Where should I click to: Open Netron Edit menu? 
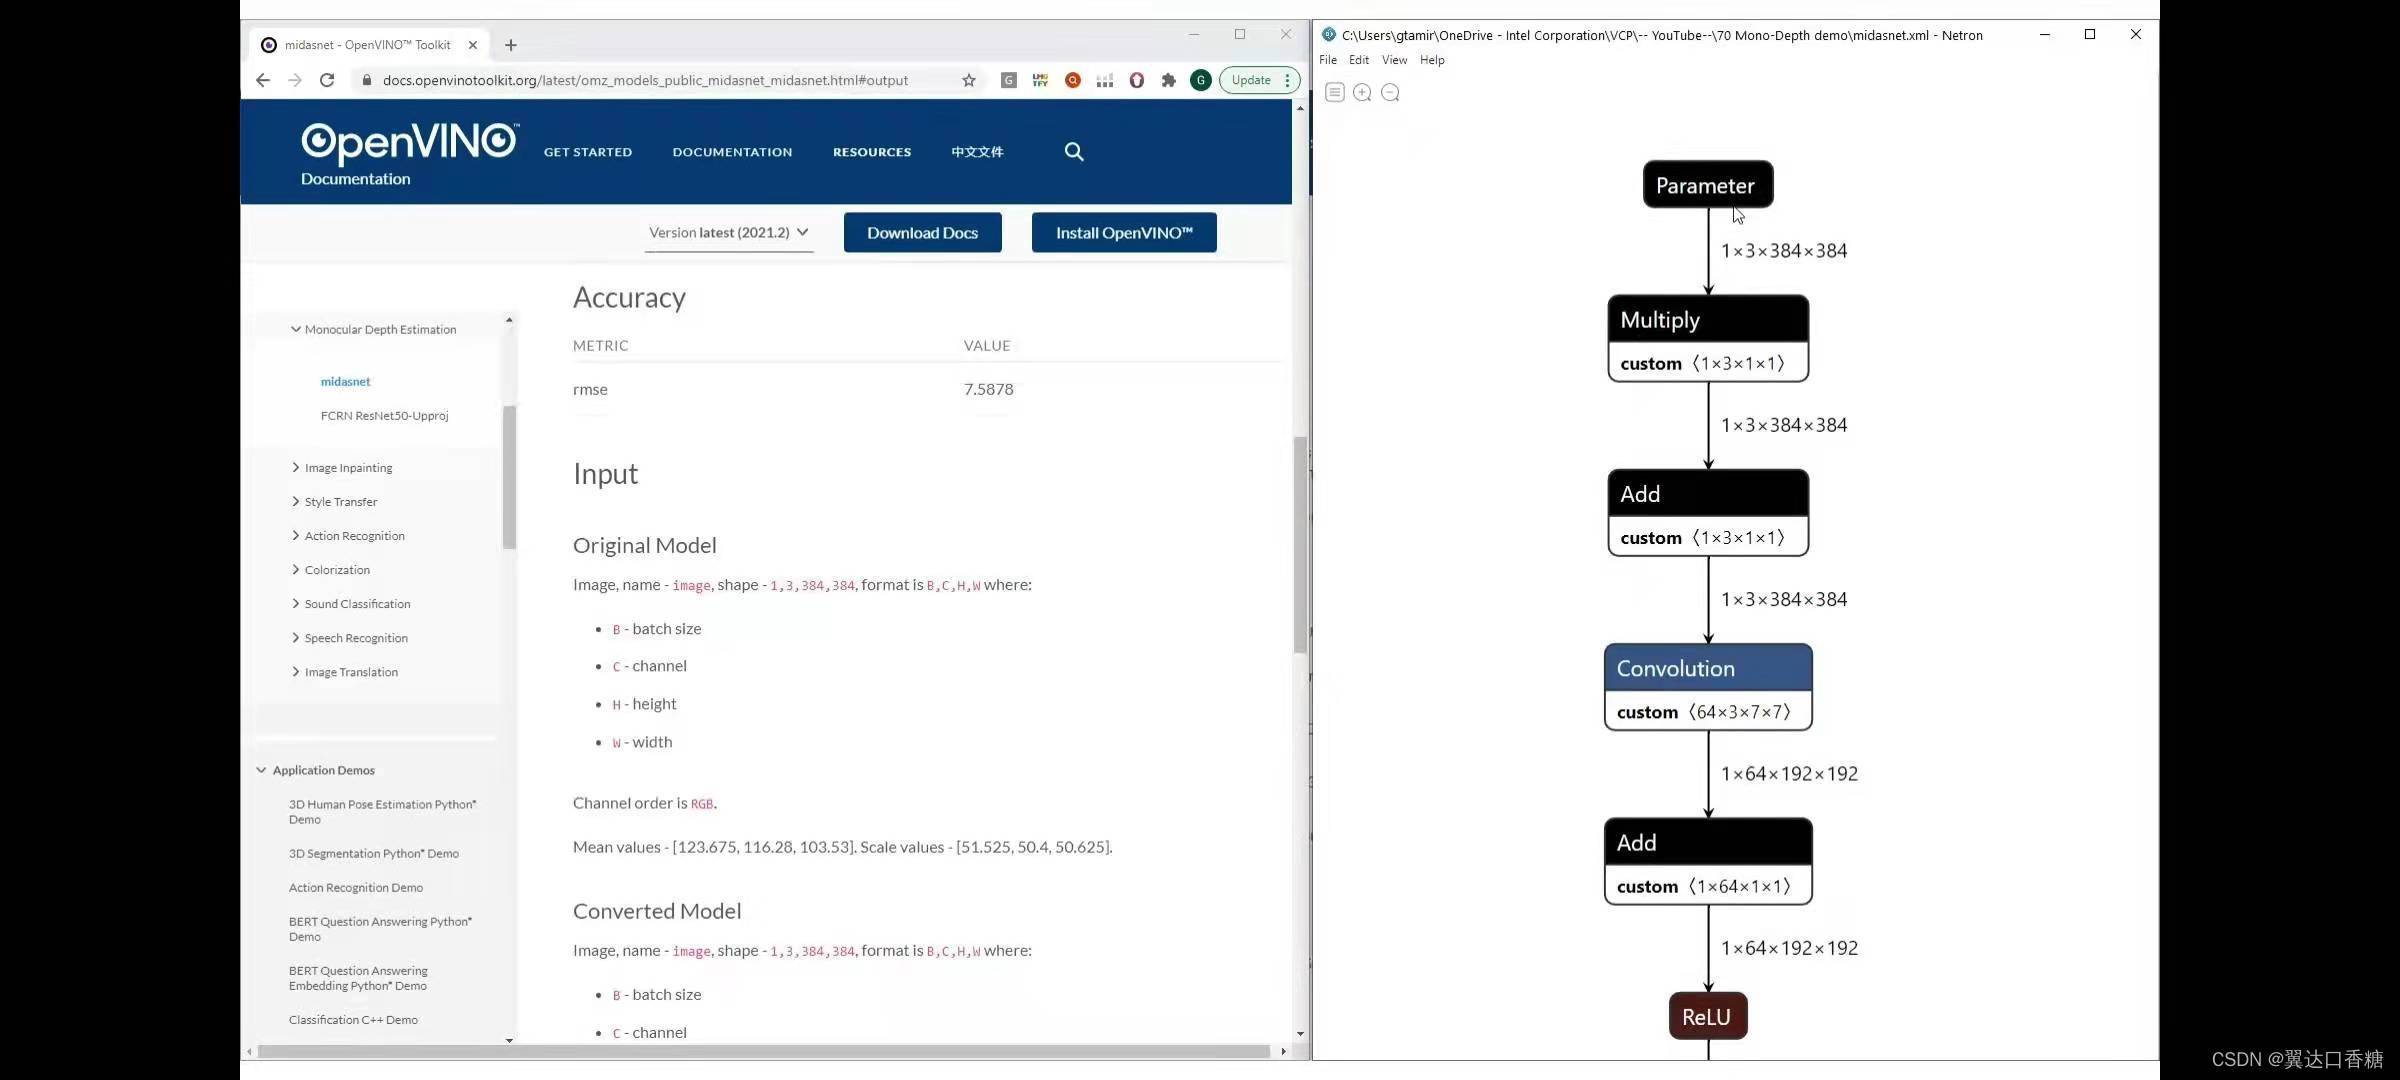click(1358, 60)
